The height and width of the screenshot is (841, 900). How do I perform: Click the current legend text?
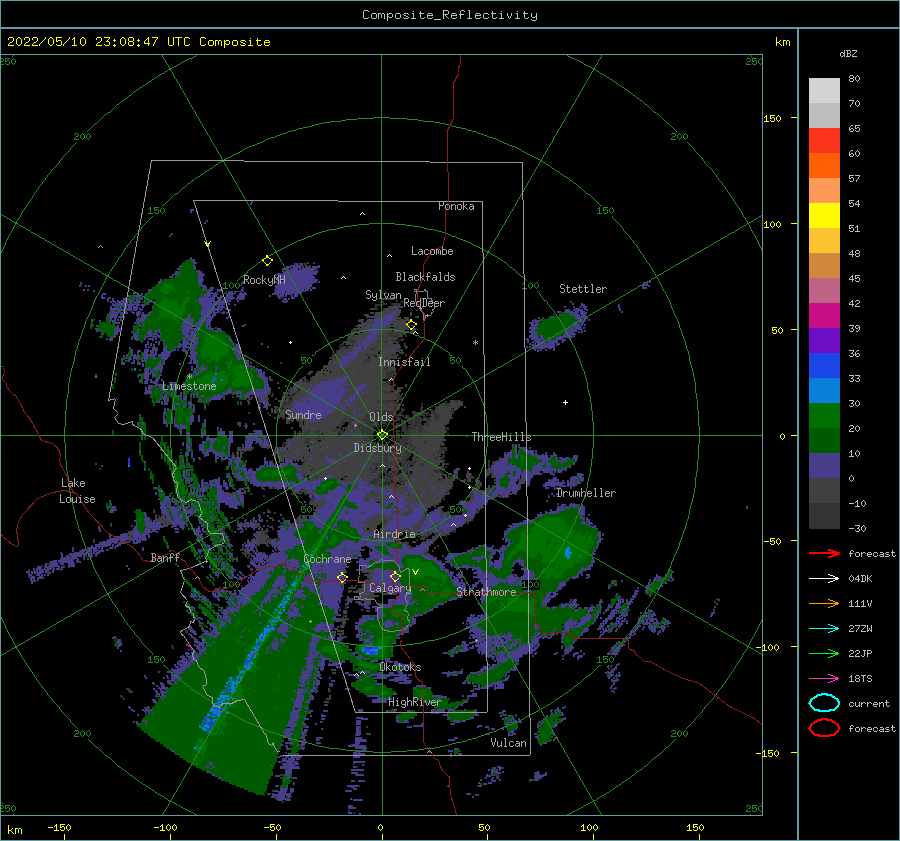coord(869,703)
